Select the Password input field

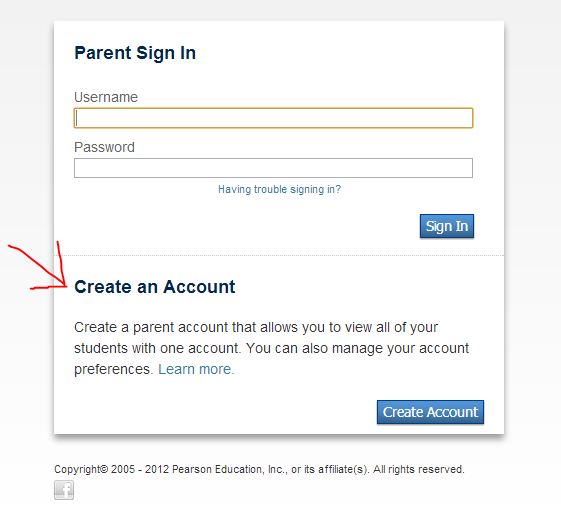(x=273, y=168)
